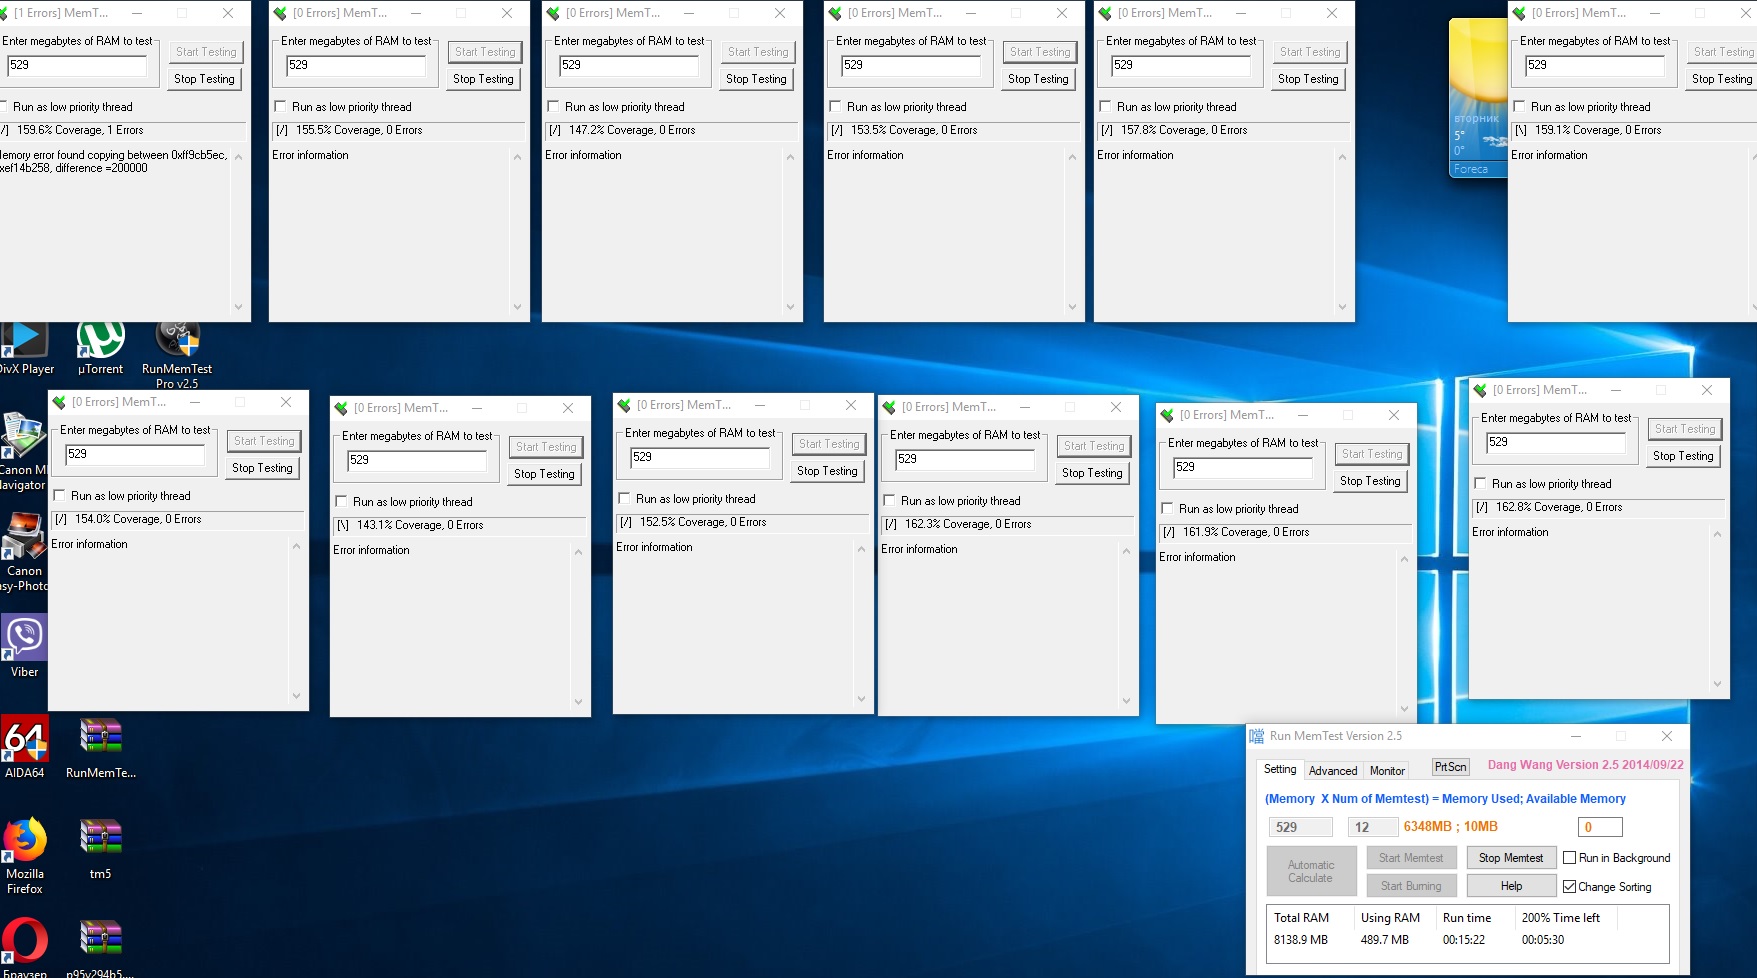
Task: Select the tm5 archive icon on desktop
Action: tap(100, 849)
